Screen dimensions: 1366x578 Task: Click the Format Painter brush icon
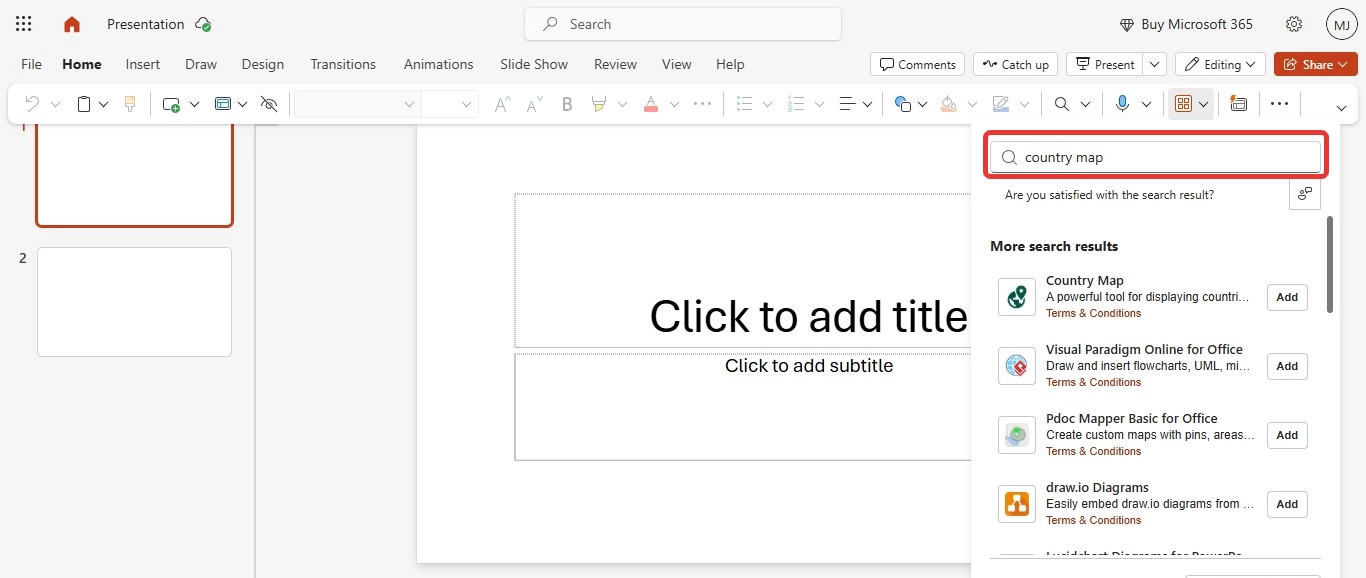tap(129, 104)
